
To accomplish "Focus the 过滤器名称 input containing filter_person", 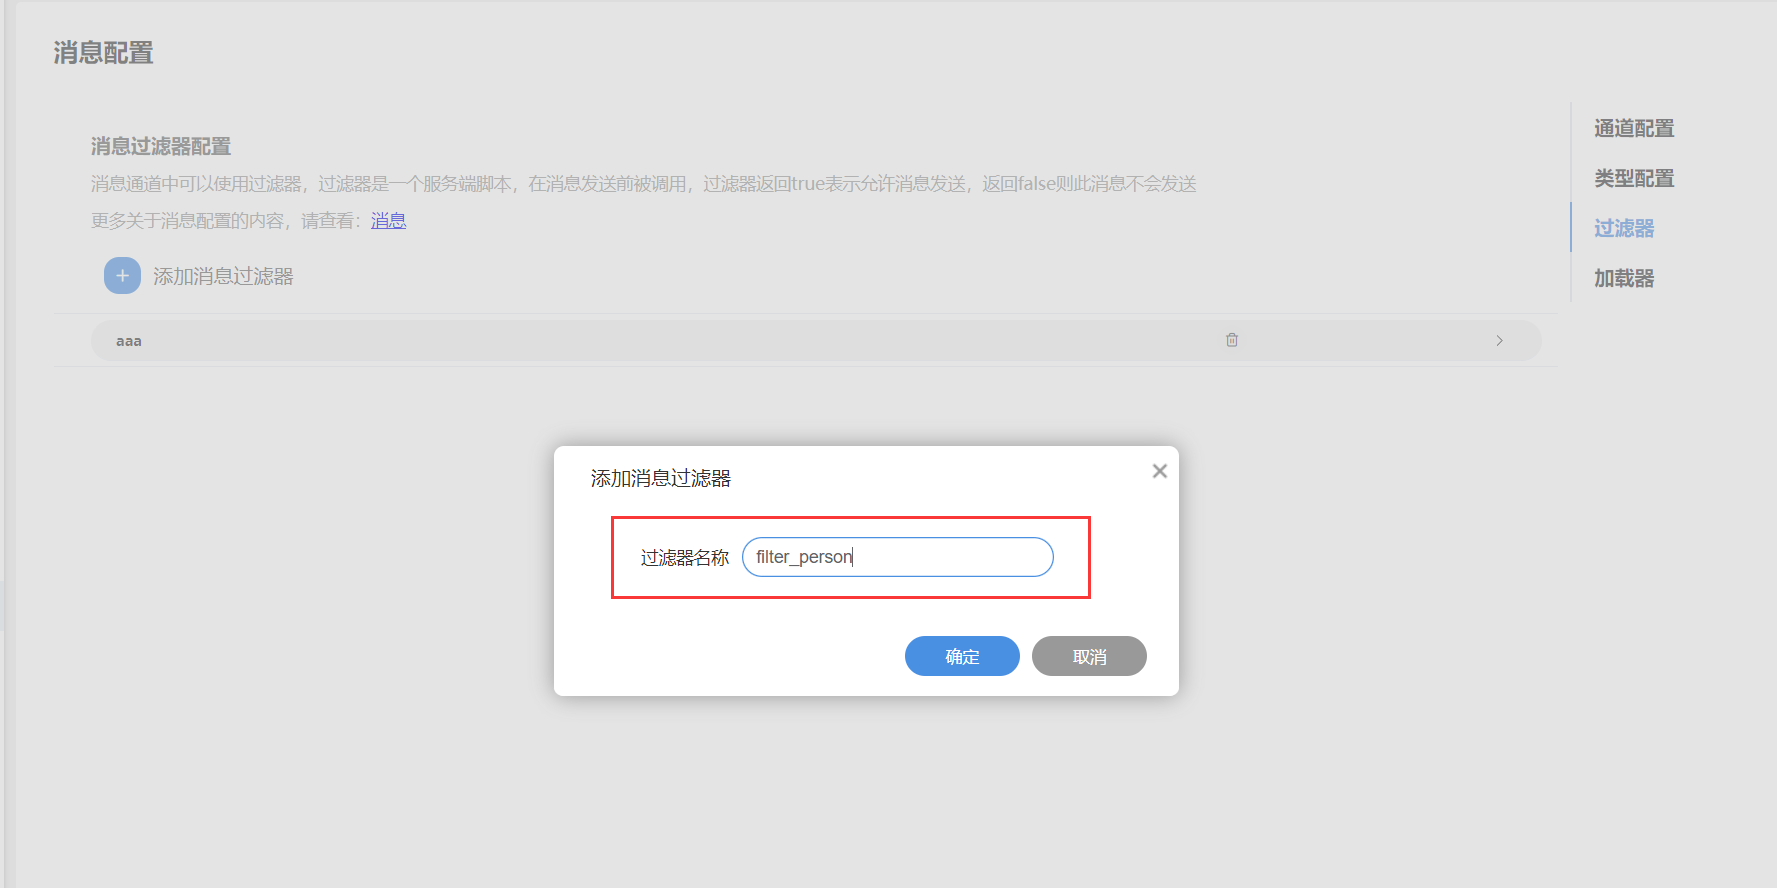I will coord(897,557).
